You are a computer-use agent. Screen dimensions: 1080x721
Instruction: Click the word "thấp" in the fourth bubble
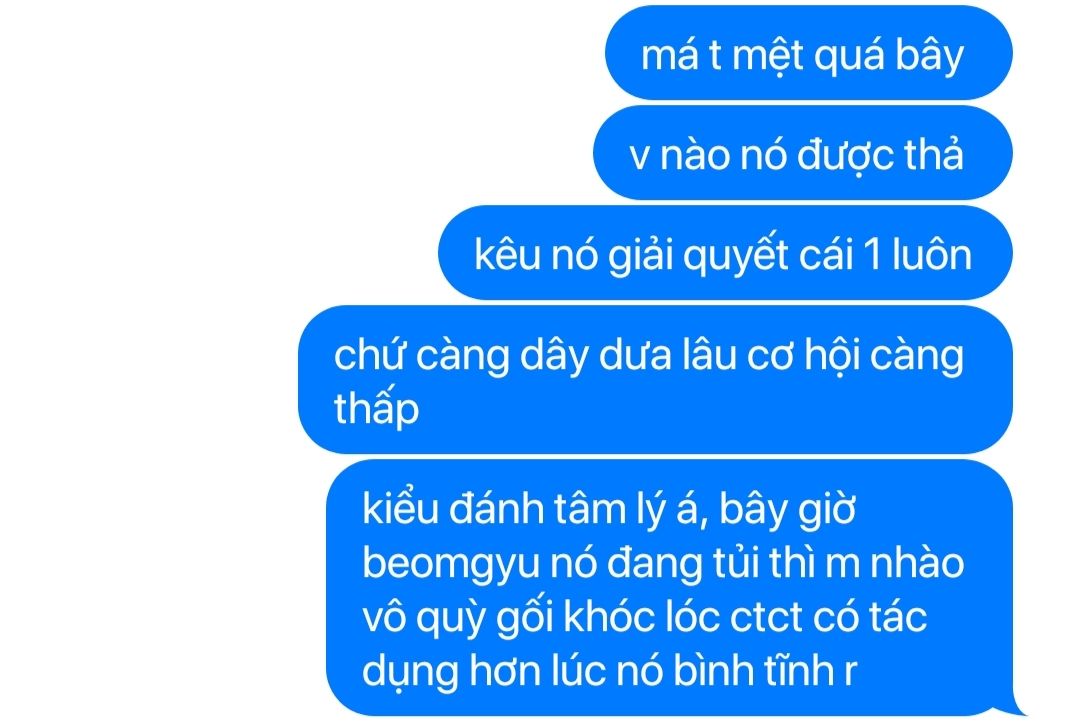click(376, 408)
